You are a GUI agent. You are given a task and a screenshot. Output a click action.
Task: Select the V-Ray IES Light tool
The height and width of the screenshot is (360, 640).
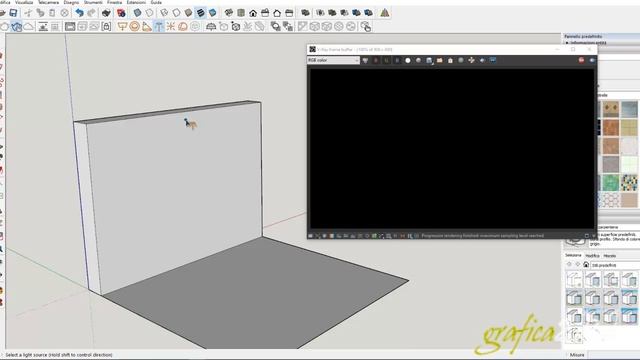(159, 27)
